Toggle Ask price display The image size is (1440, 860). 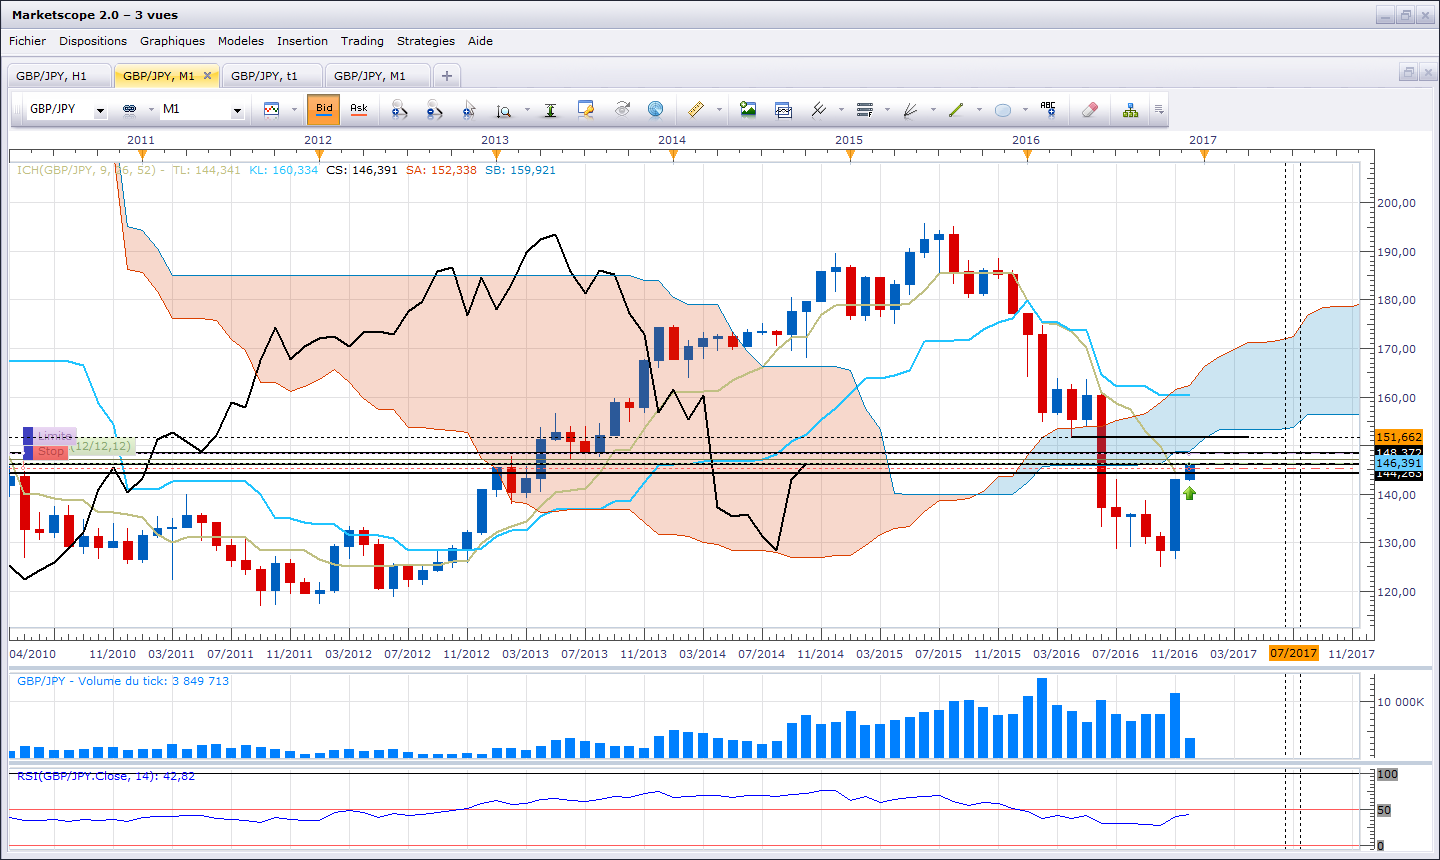(358, 109)
